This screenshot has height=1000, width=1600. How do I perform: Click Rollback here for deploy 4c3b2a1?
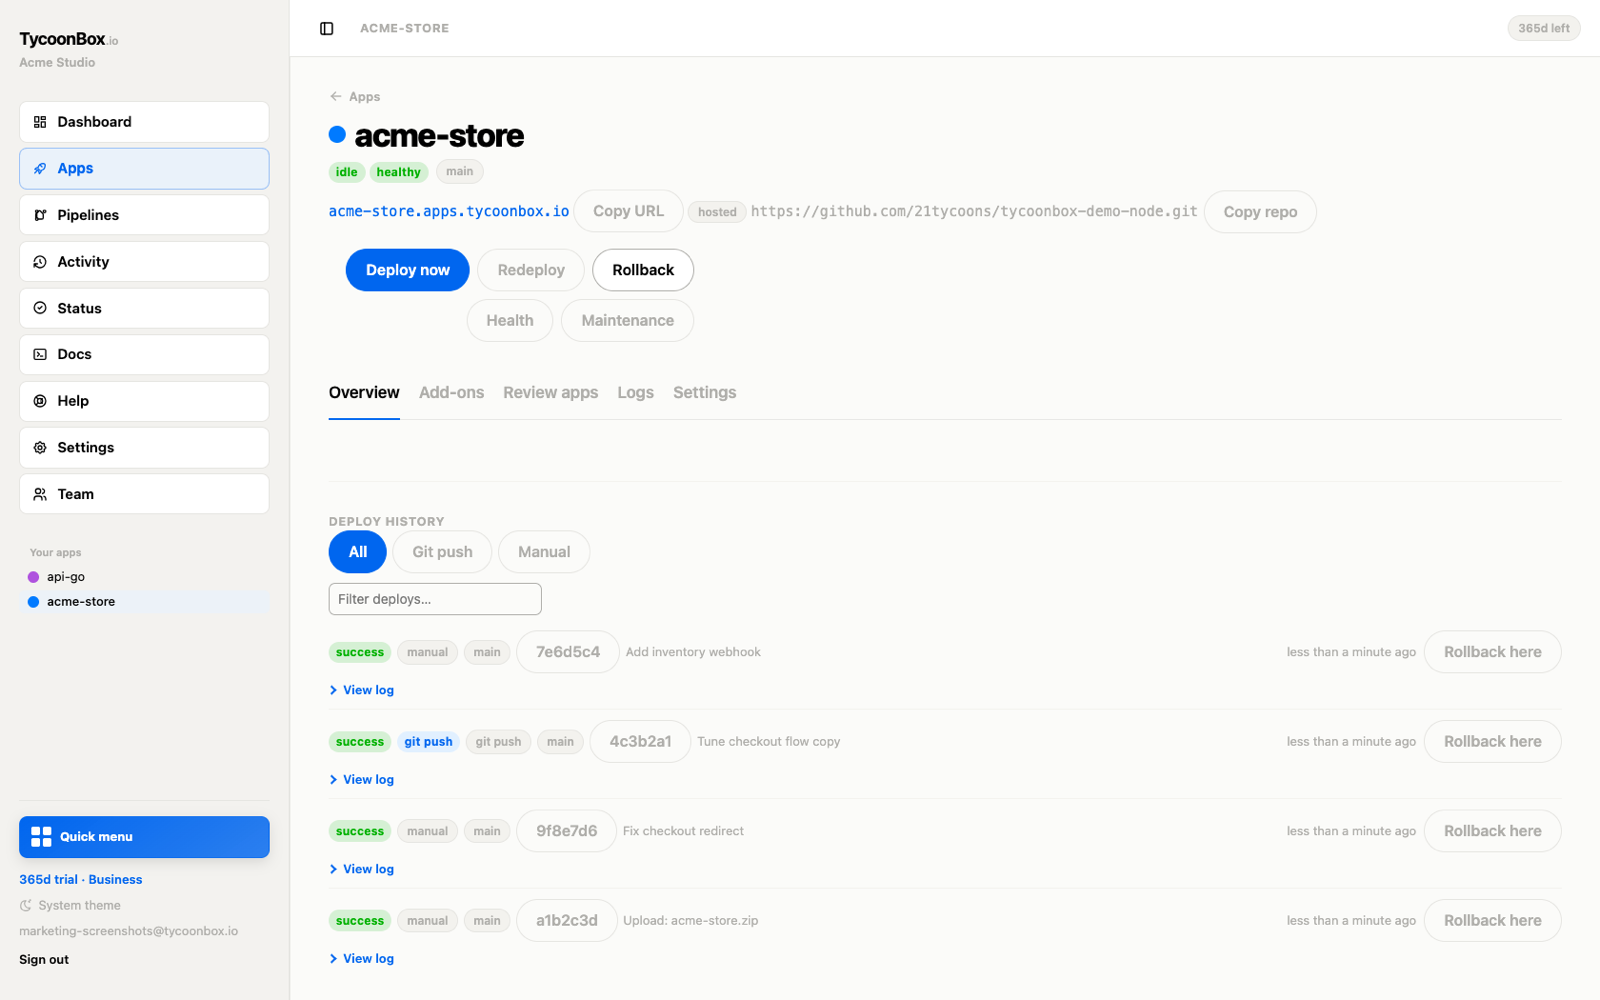(x=1493, y=742)
